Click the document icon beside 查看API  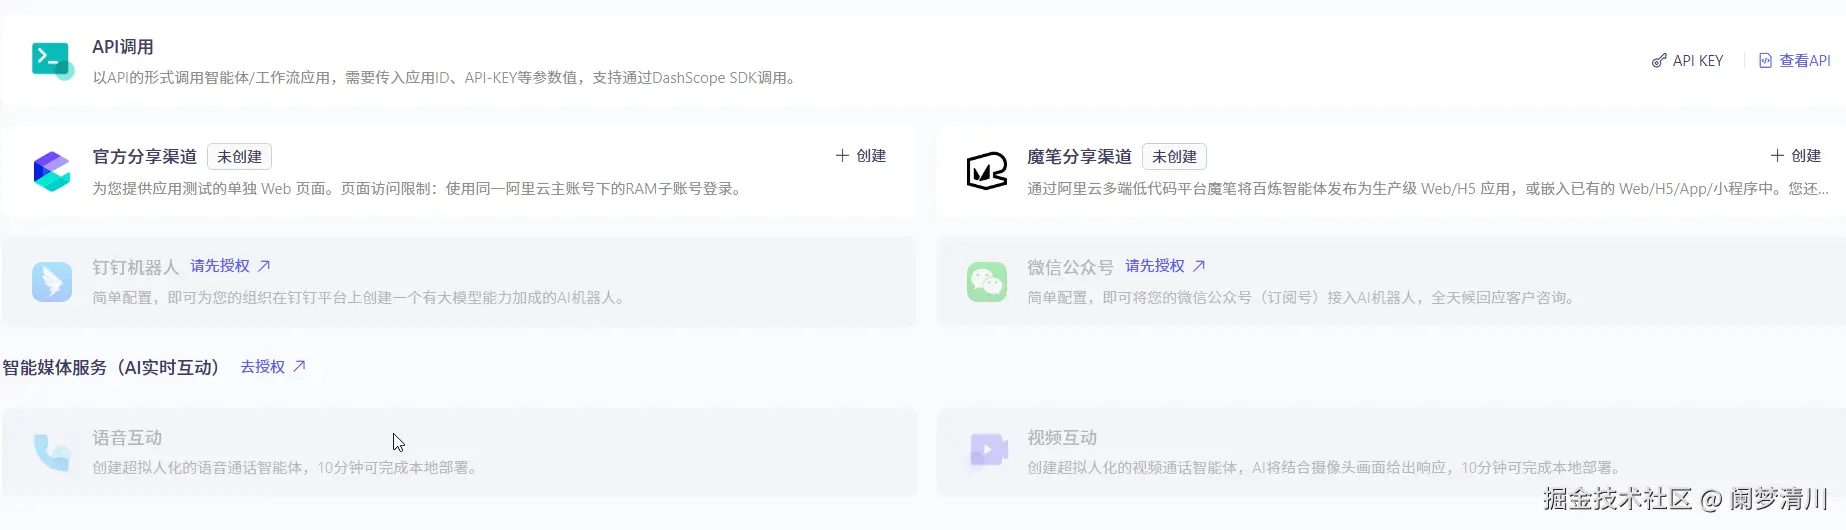[x=1765, y=61]
